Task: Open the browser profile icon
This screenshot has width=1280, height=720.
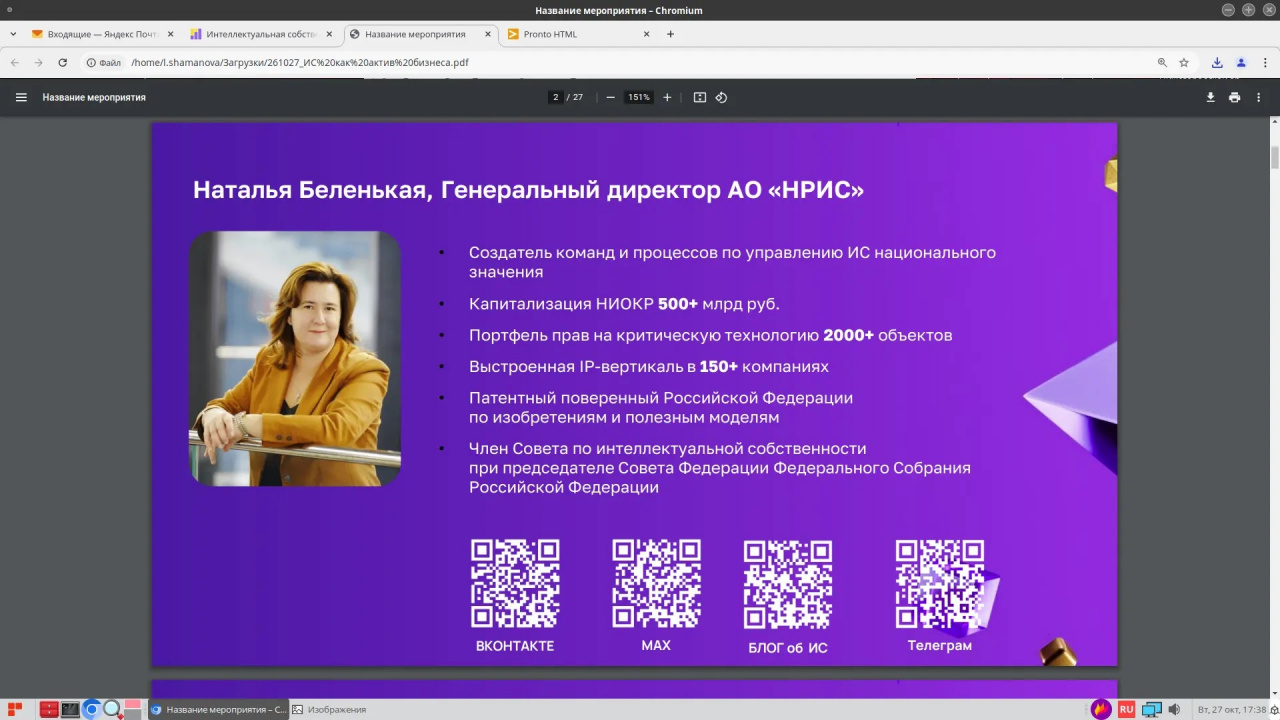Action: [x=1241, y=62]
